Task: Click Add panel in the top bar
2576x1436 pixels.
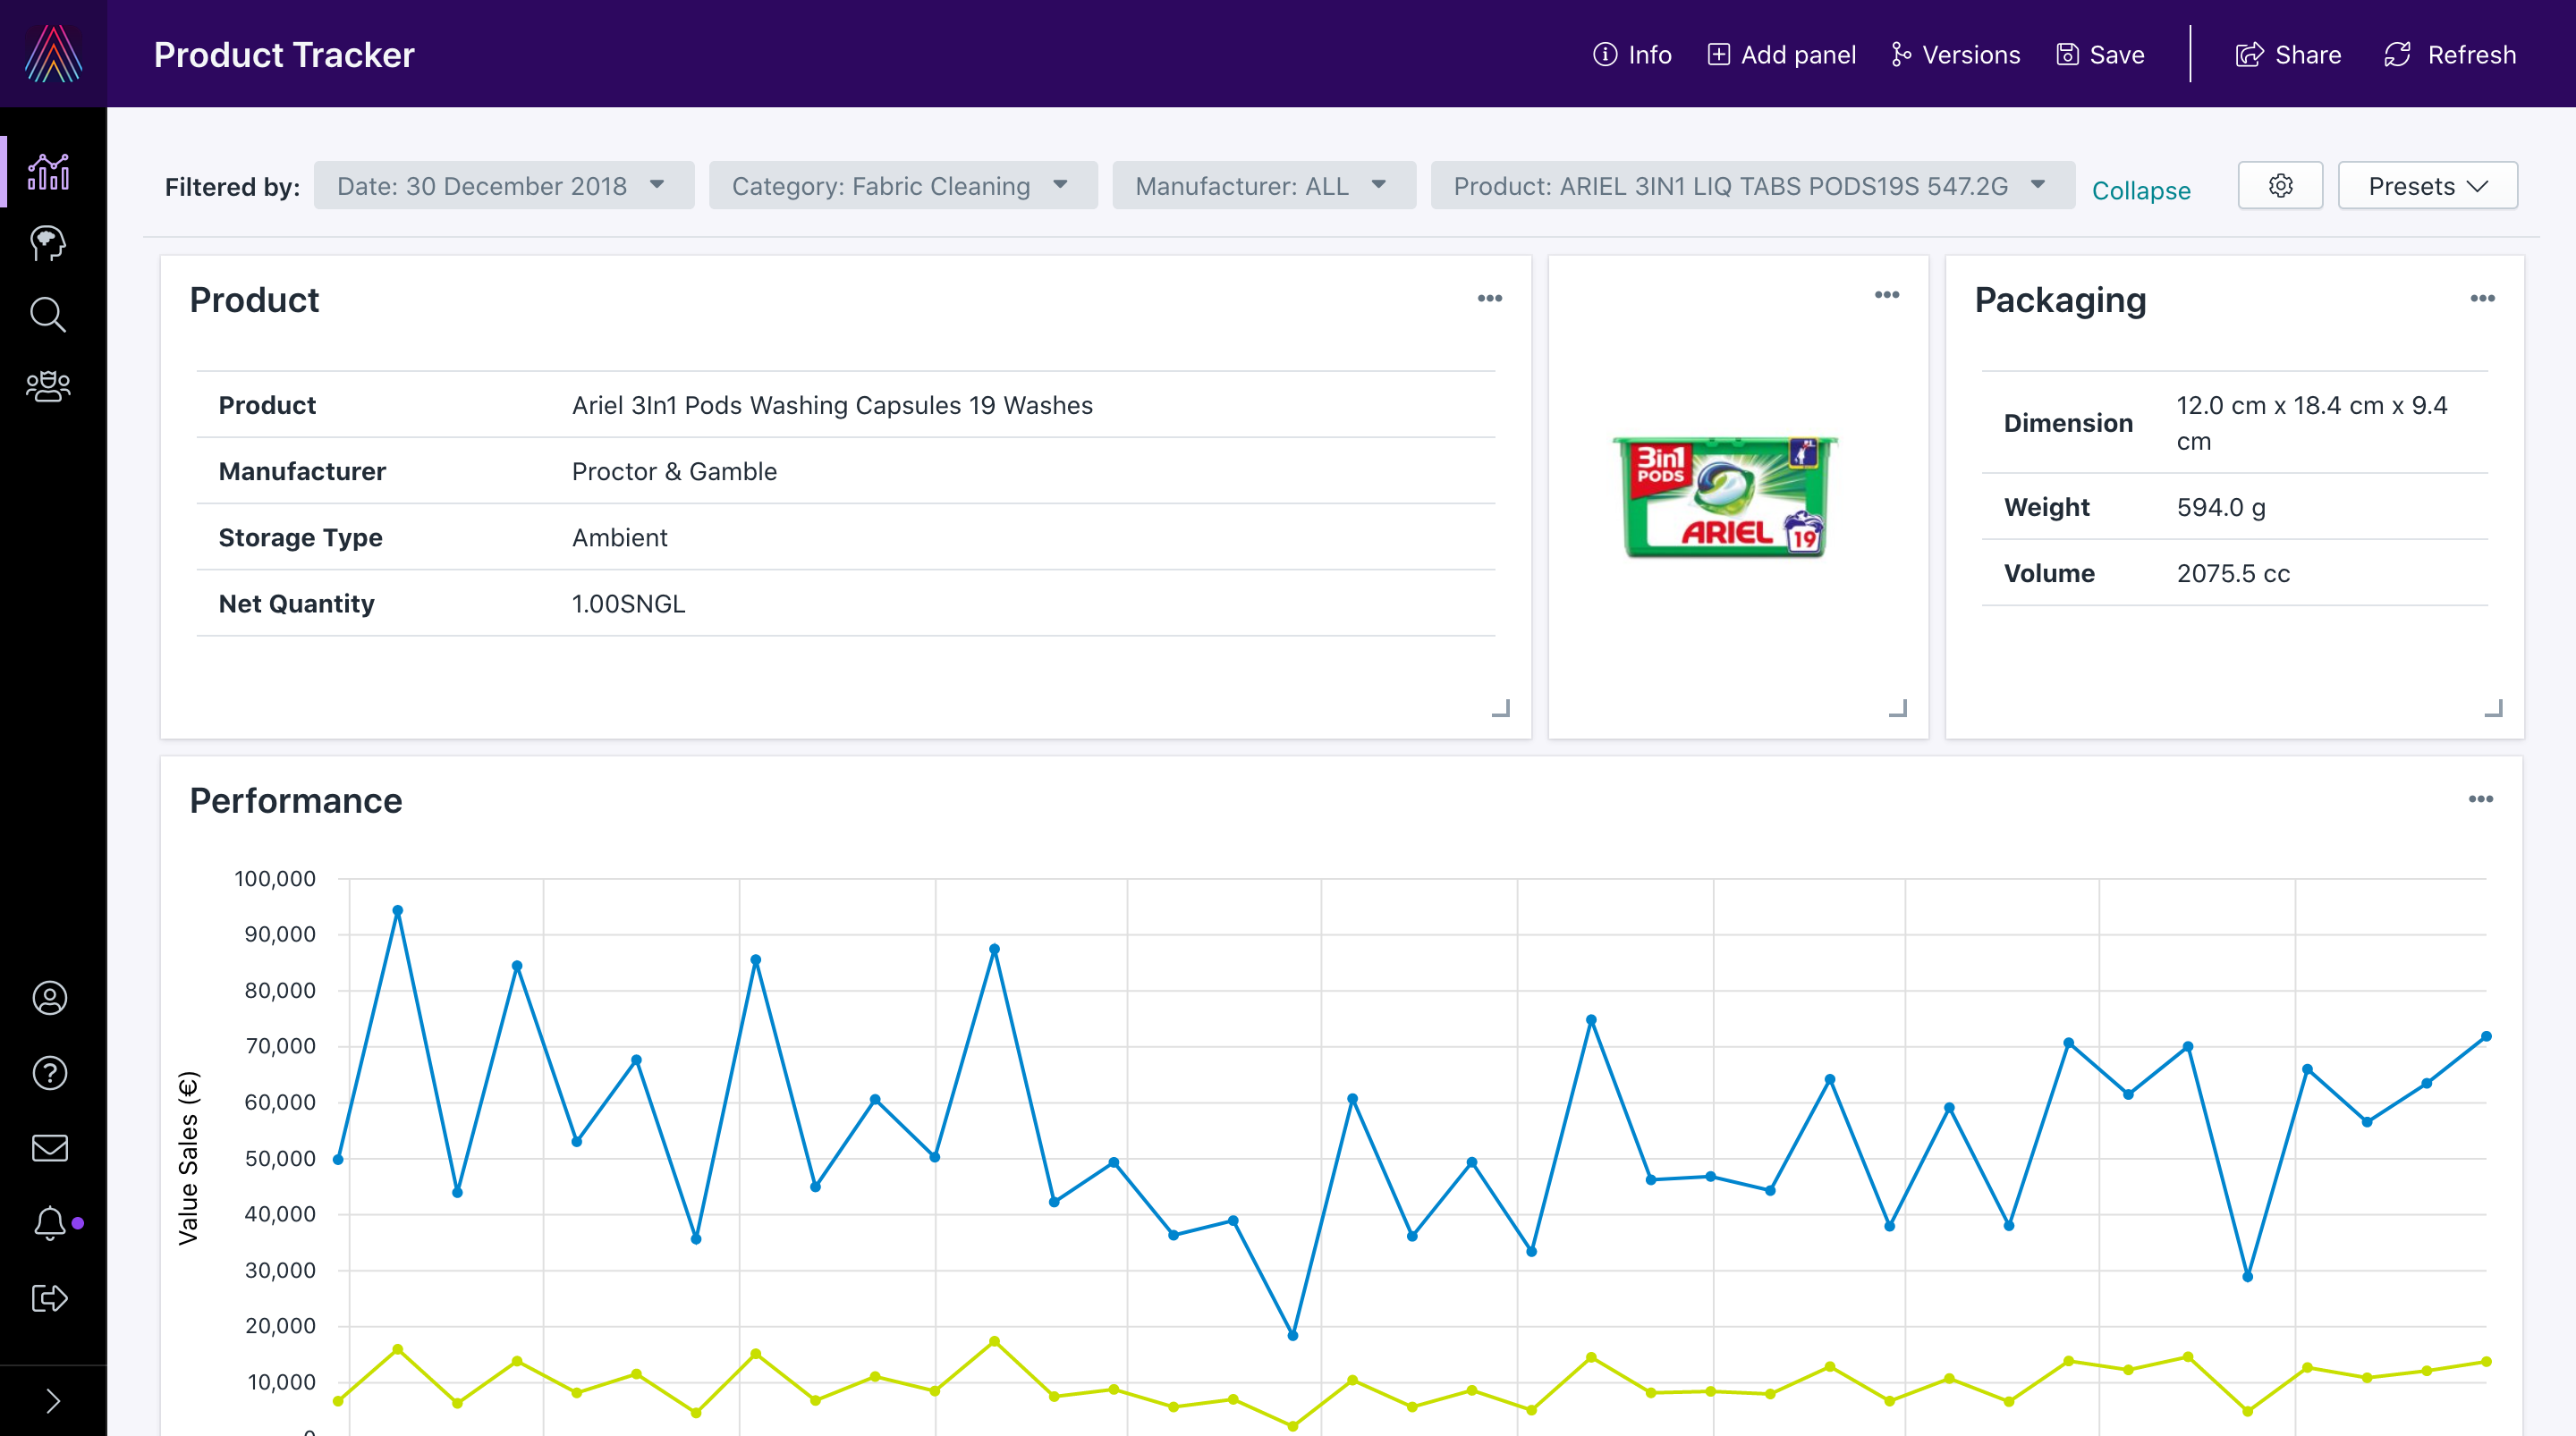Action: click(x=1780, y=55)
